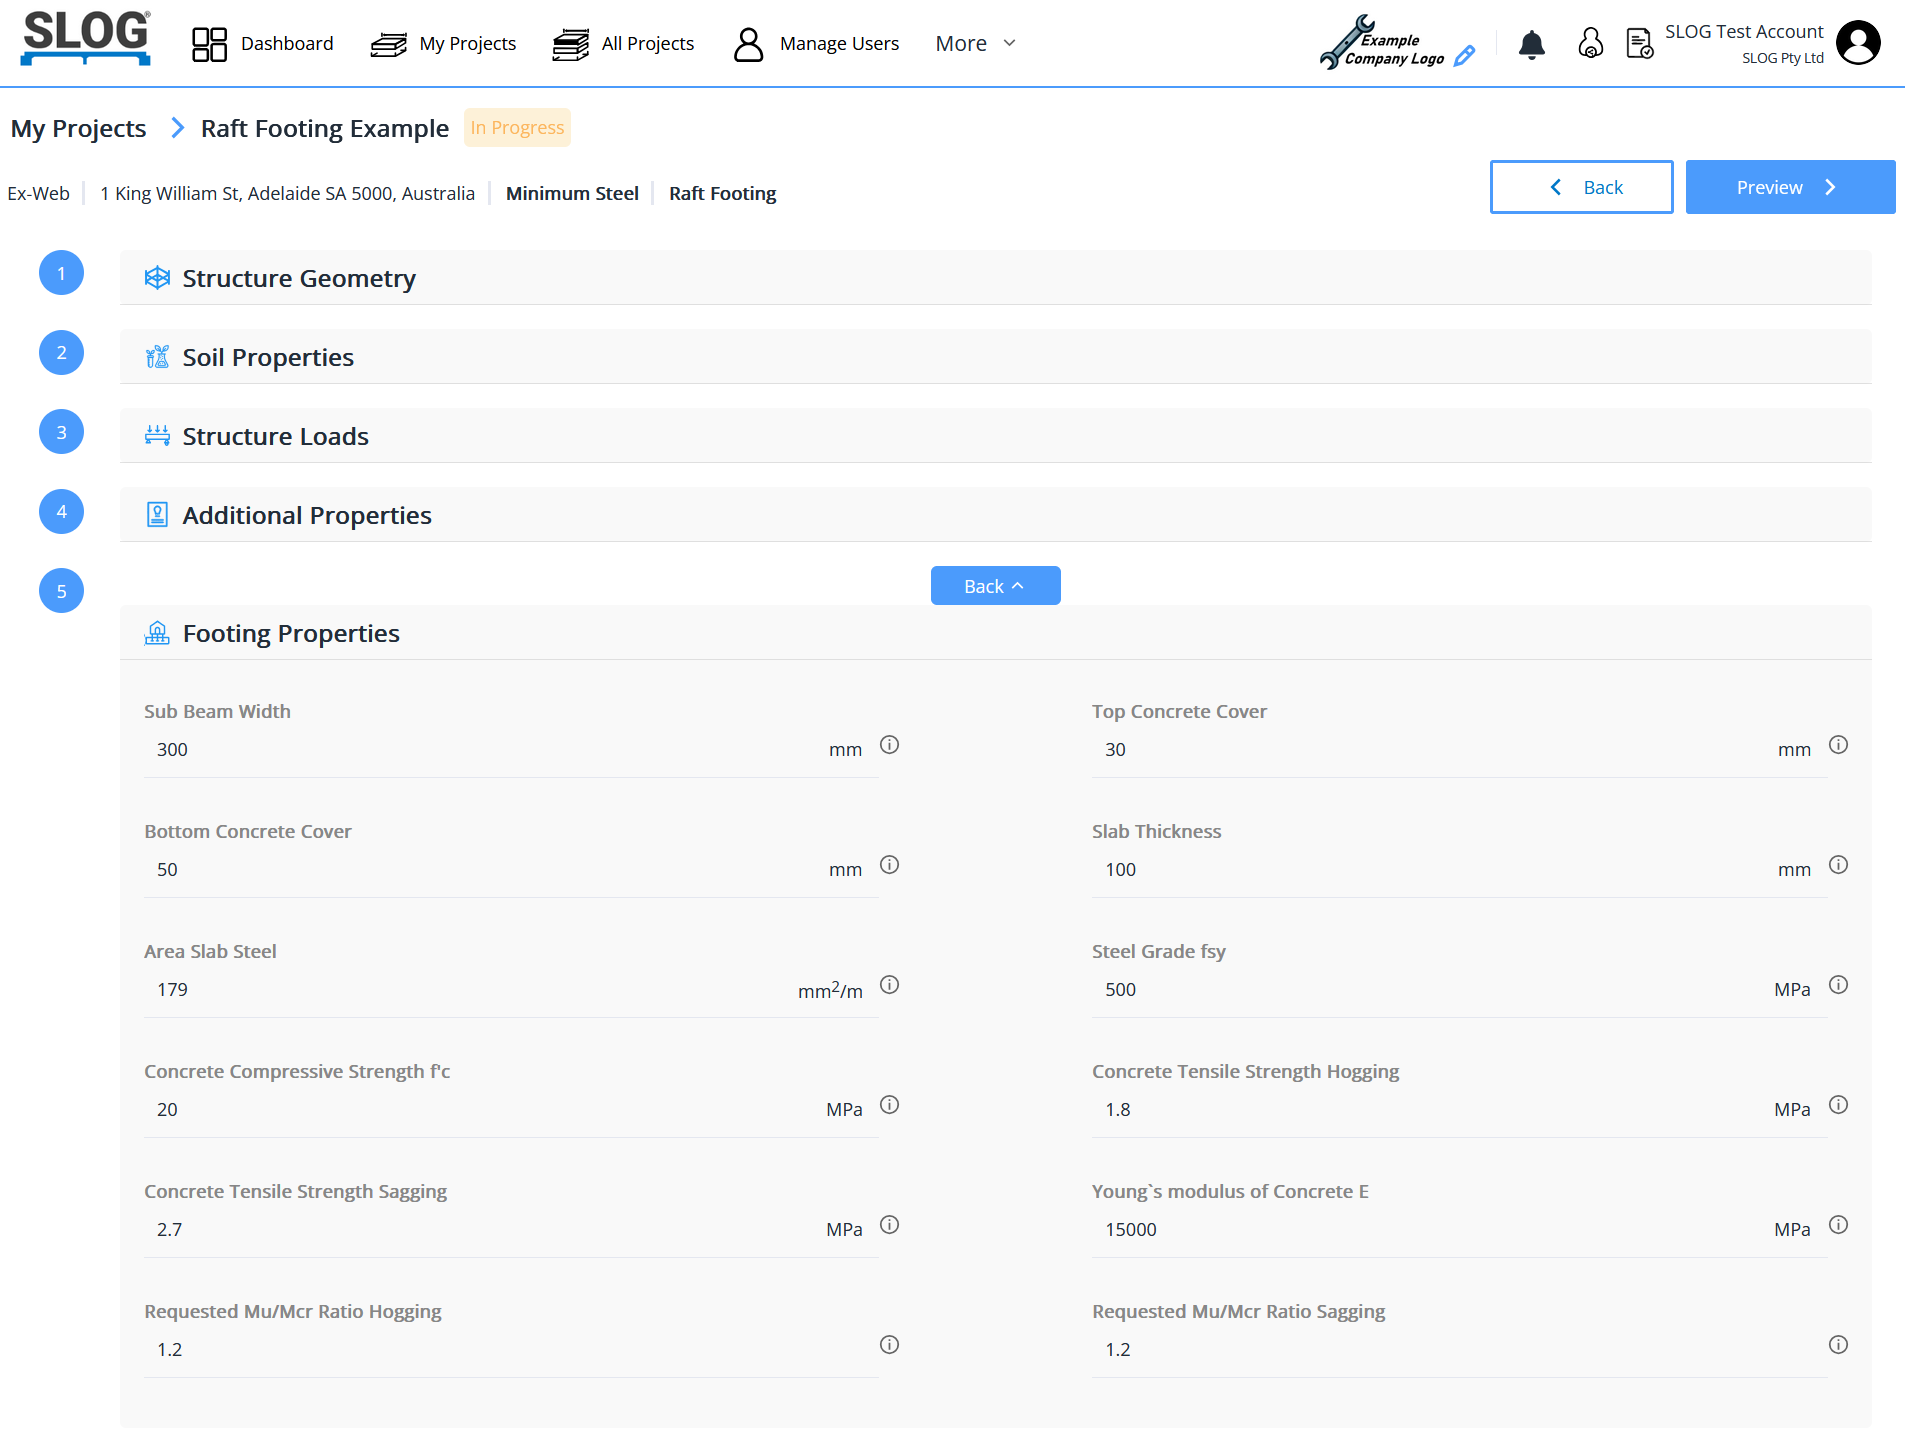The height and width of the screenshot is (1441, 1905).
Task: Open the user profile avatar icon
Action: [1858, 43]
